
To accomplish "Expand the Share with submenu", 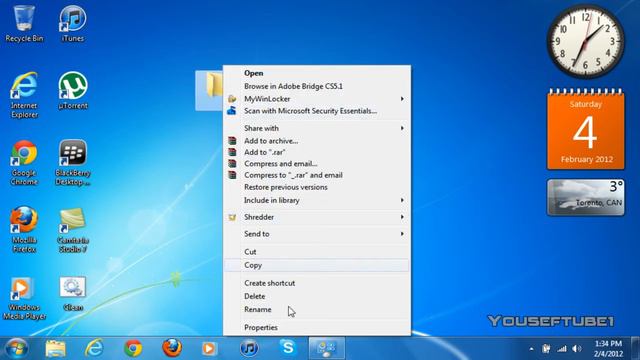I will point(317,128).
